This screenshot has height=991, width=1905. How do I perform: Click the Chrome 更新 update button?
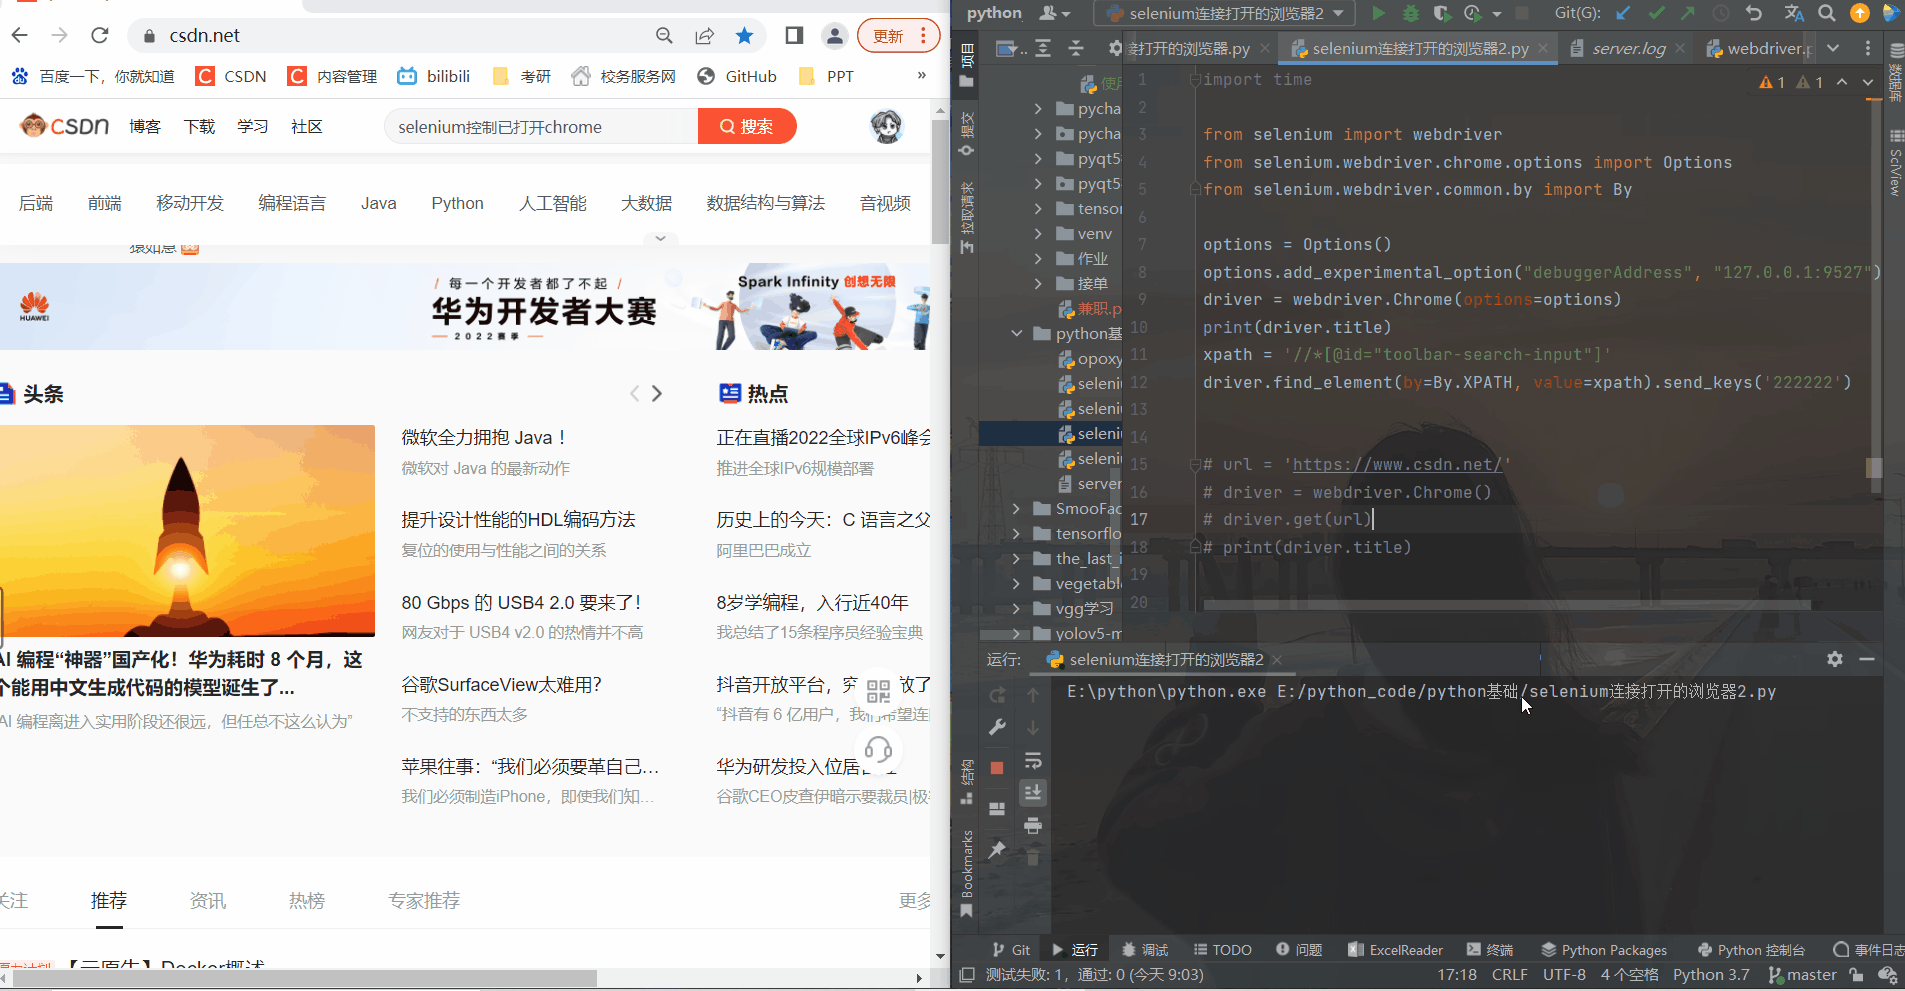[x=898, y=36]
